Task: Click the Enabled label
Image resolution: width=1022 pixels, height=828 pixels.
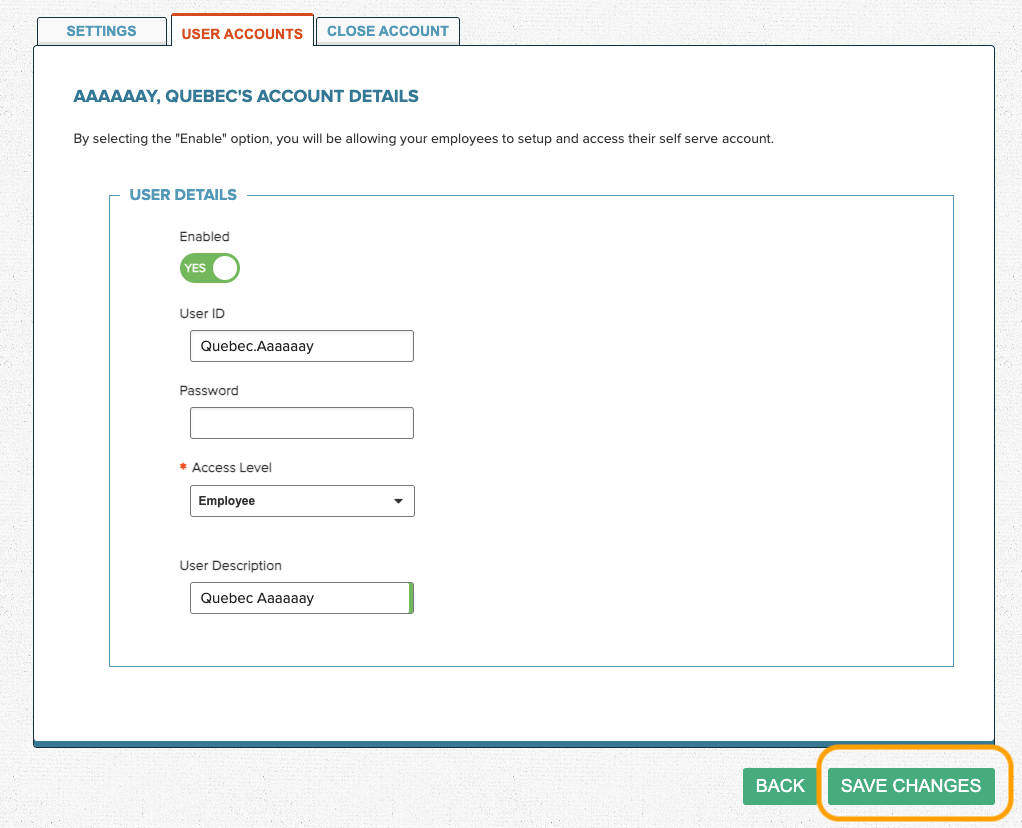Action: click(205, 237)
